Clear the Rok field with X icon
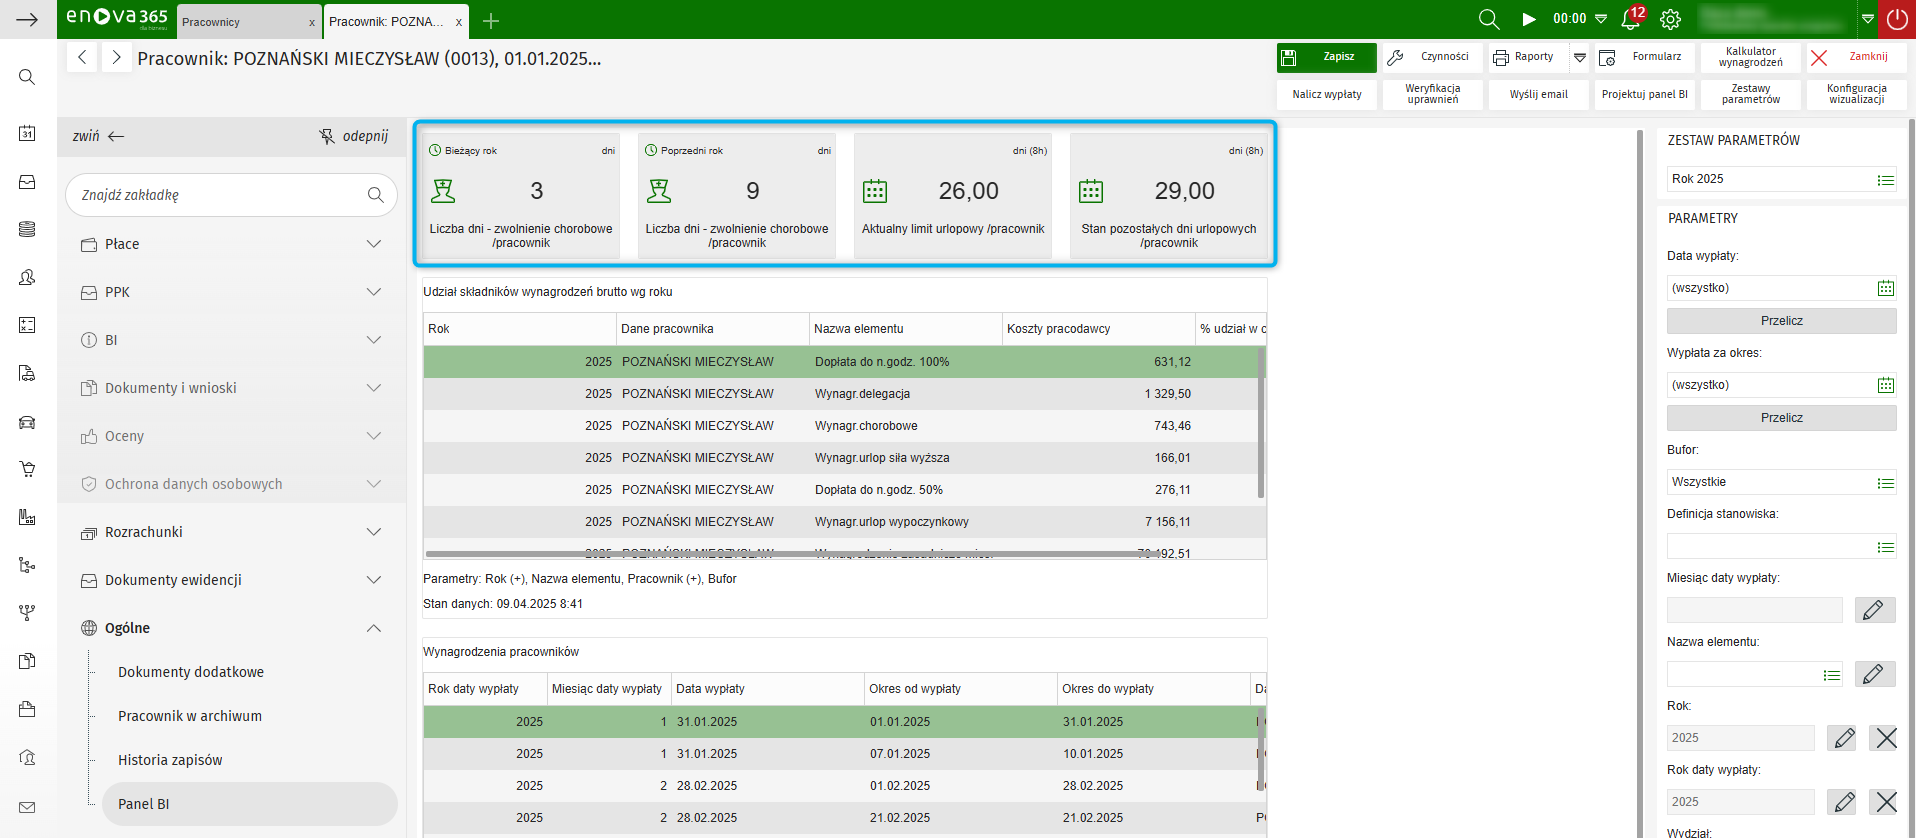The image size is (1916, 838). coord(1885,738)
